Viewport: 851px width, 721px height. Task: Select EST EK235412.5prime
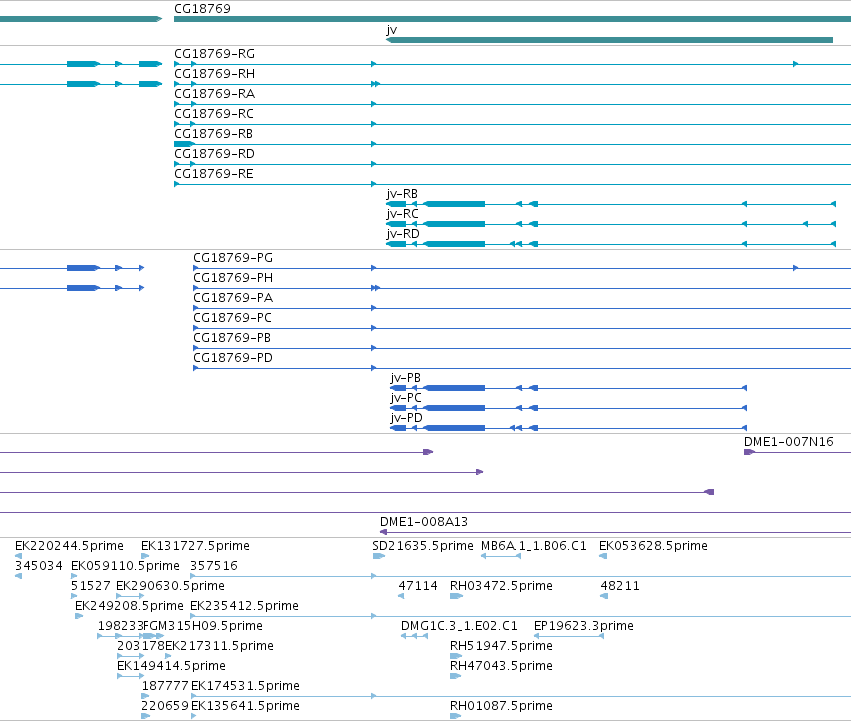point(244,606)
